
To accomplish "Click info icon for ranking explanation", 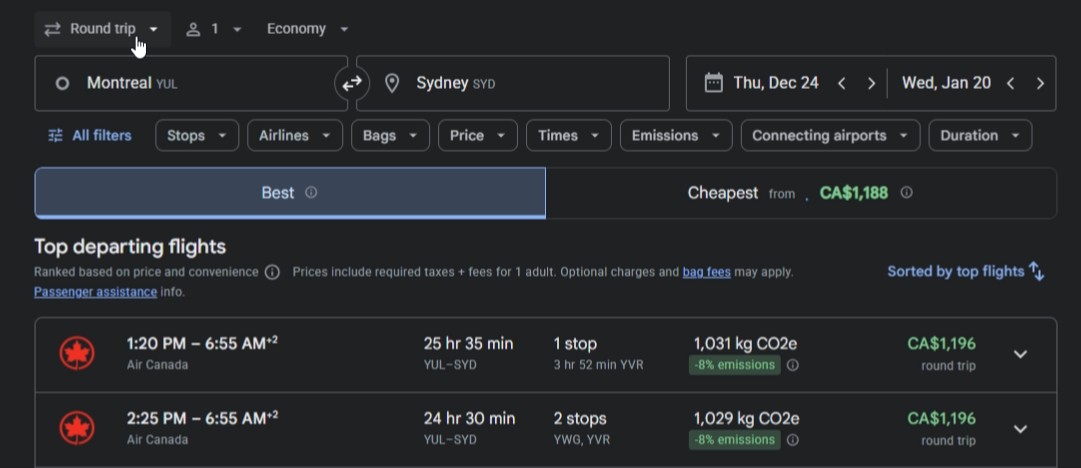I will [x=272, y=272].
